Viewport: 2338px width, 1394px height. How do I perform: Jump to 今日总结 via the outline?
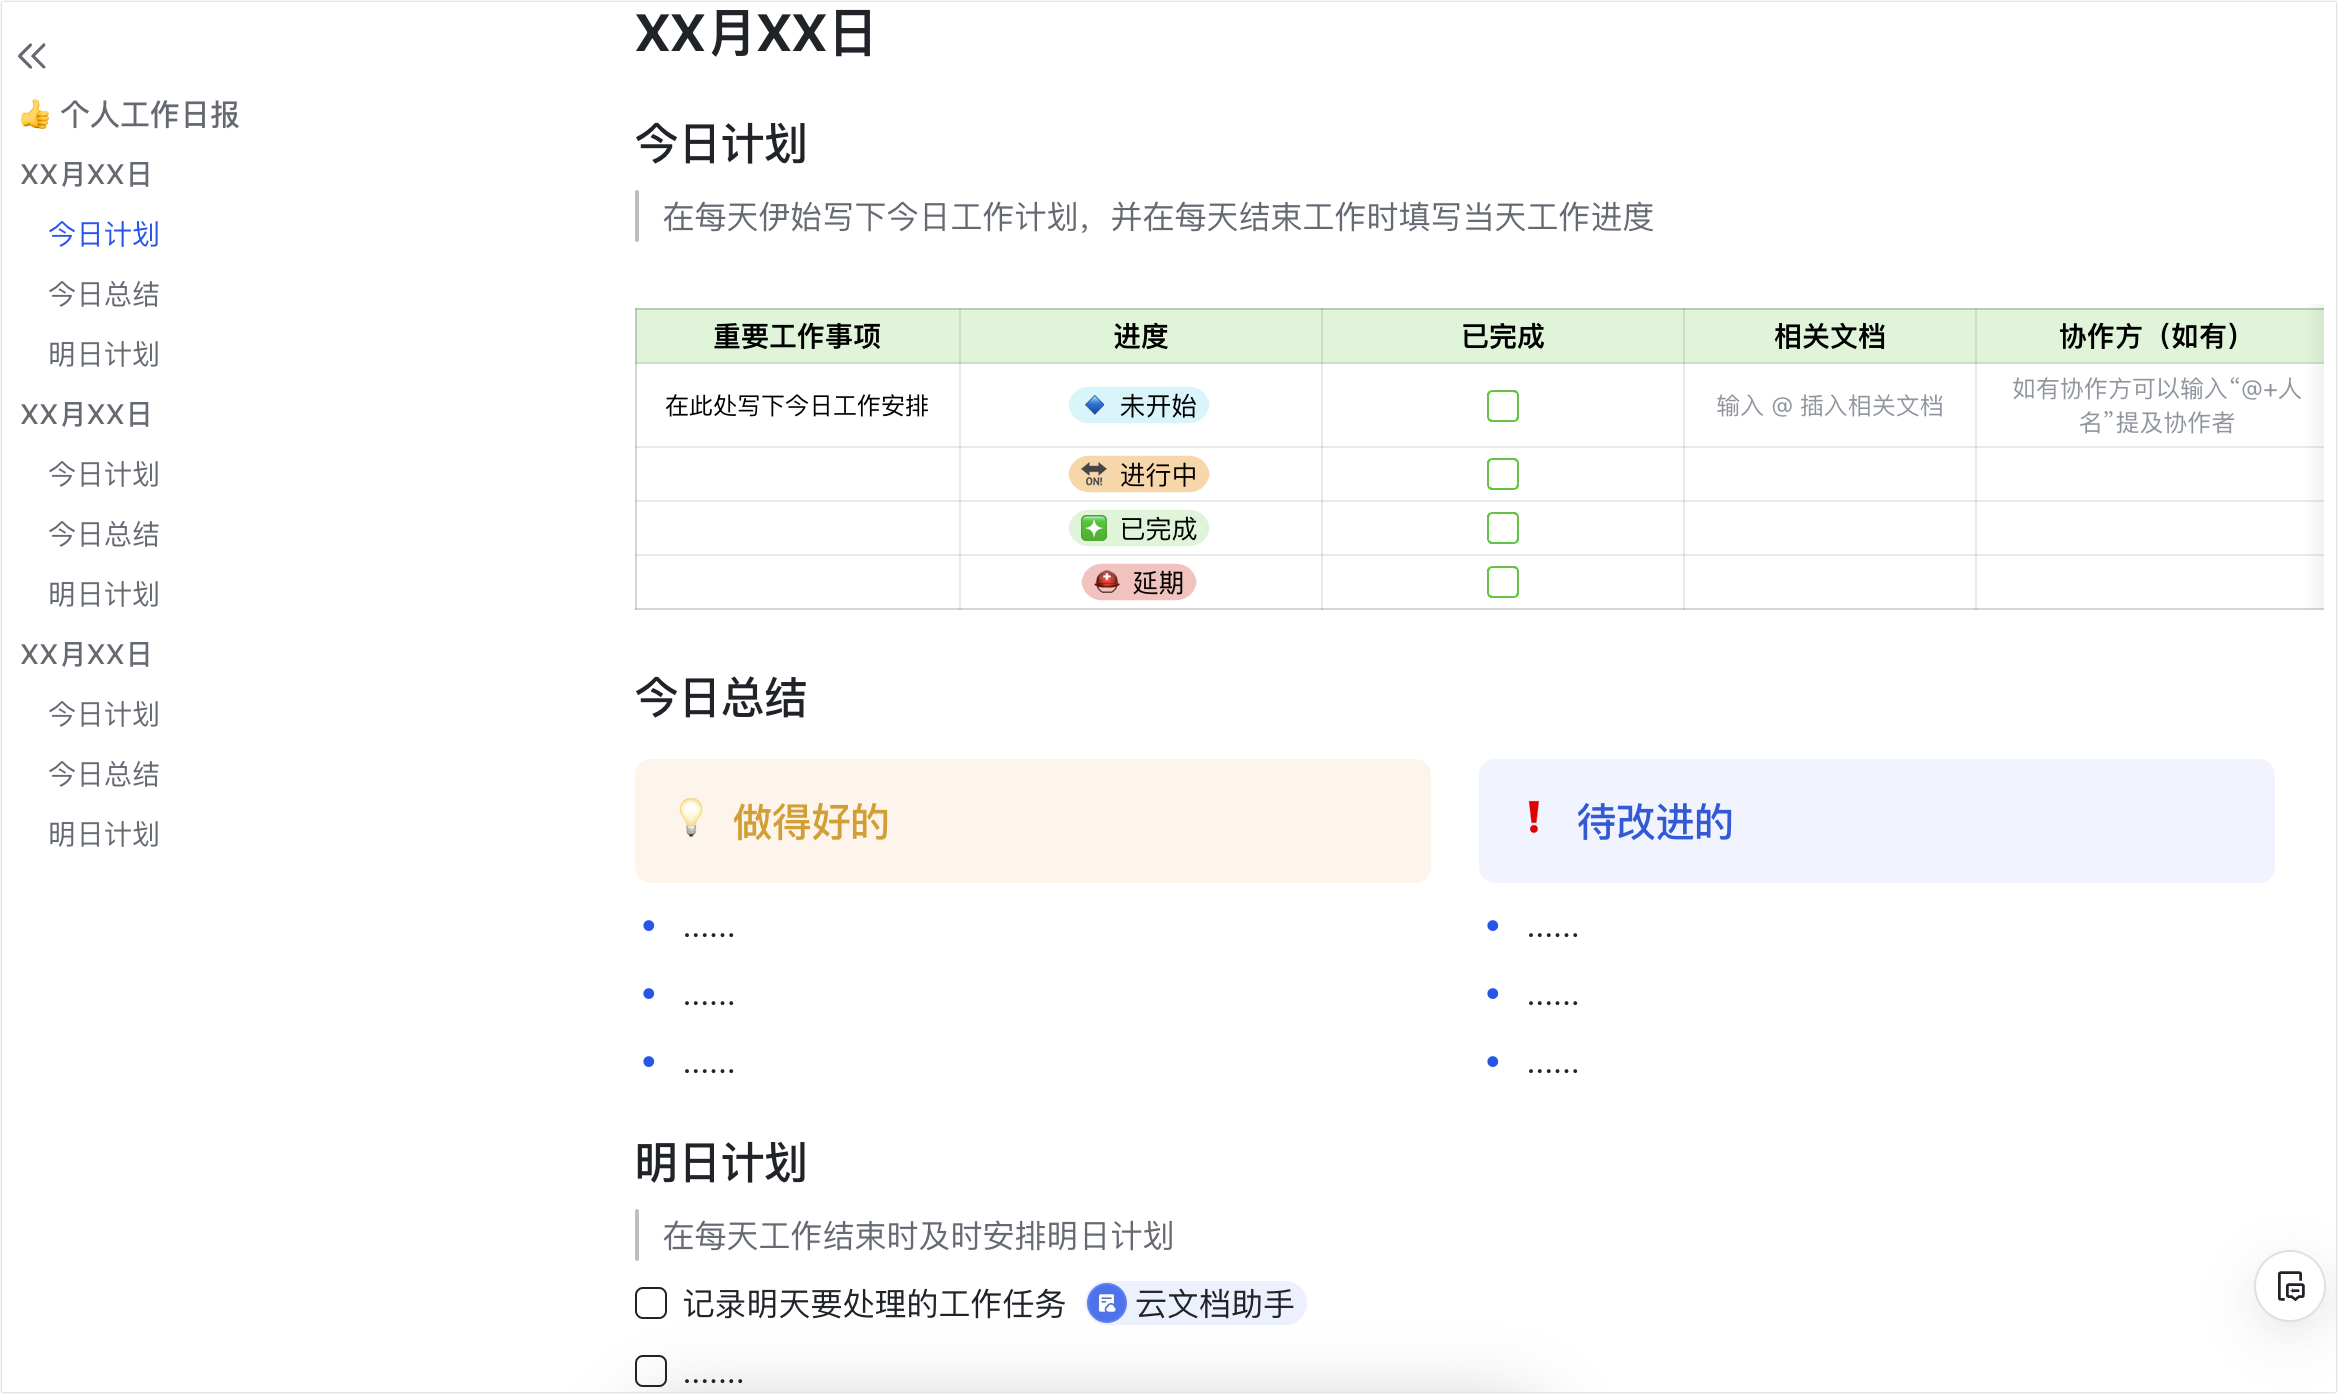[x=104, y=294]
